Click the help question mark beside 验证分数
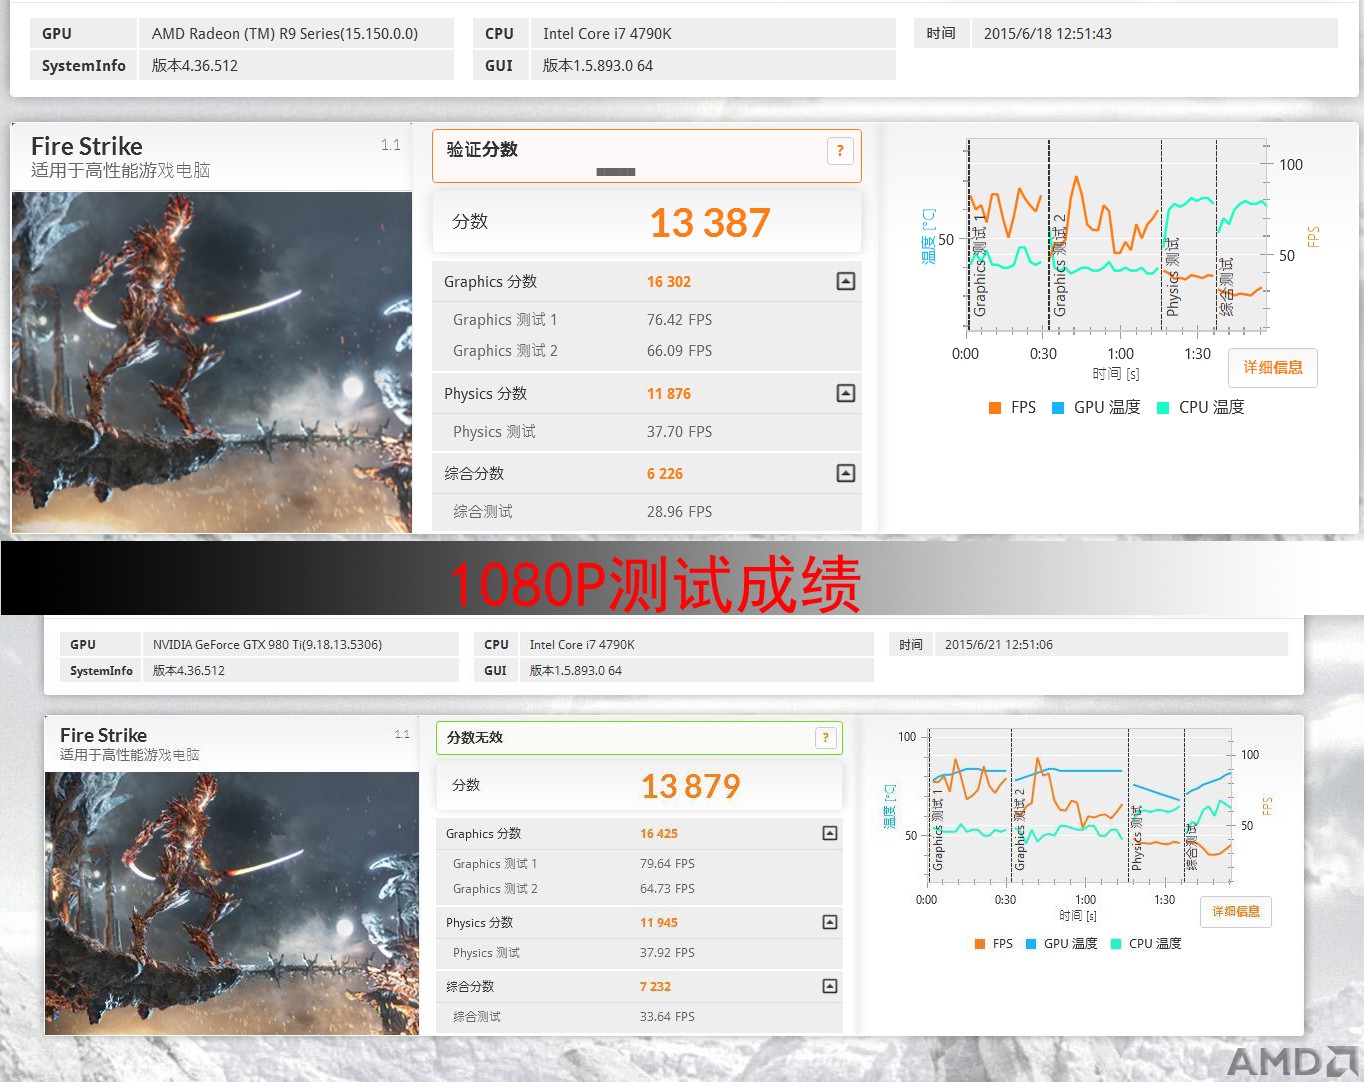 tap(840, 151)
